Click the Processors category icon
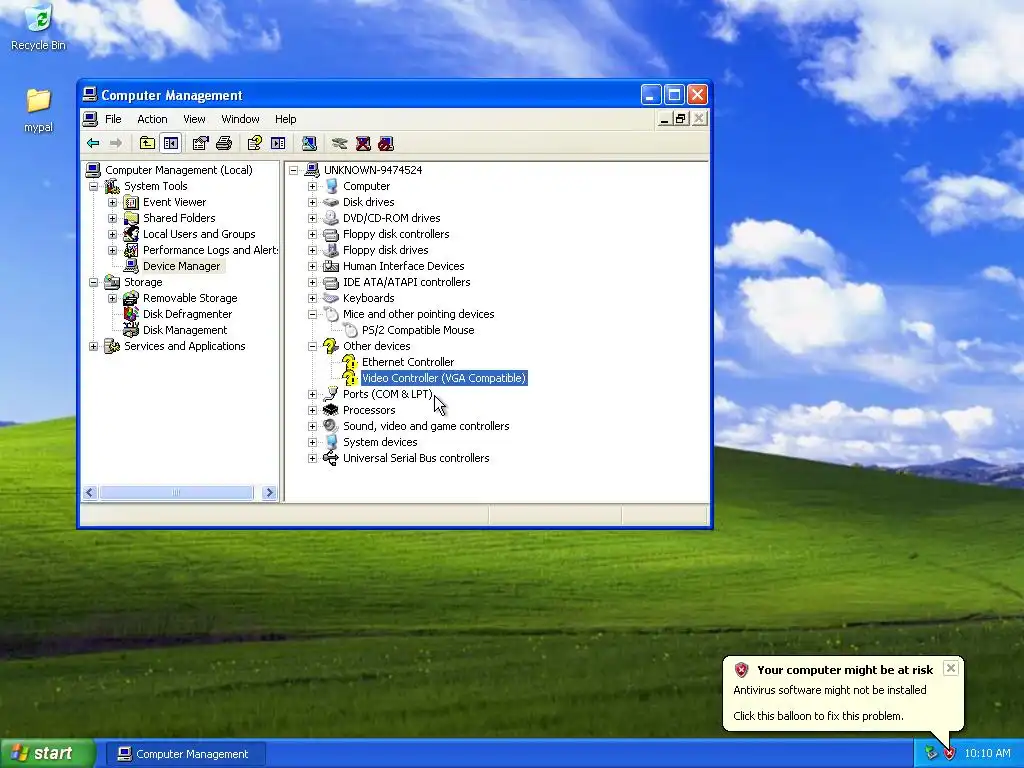 coord(331,410)
